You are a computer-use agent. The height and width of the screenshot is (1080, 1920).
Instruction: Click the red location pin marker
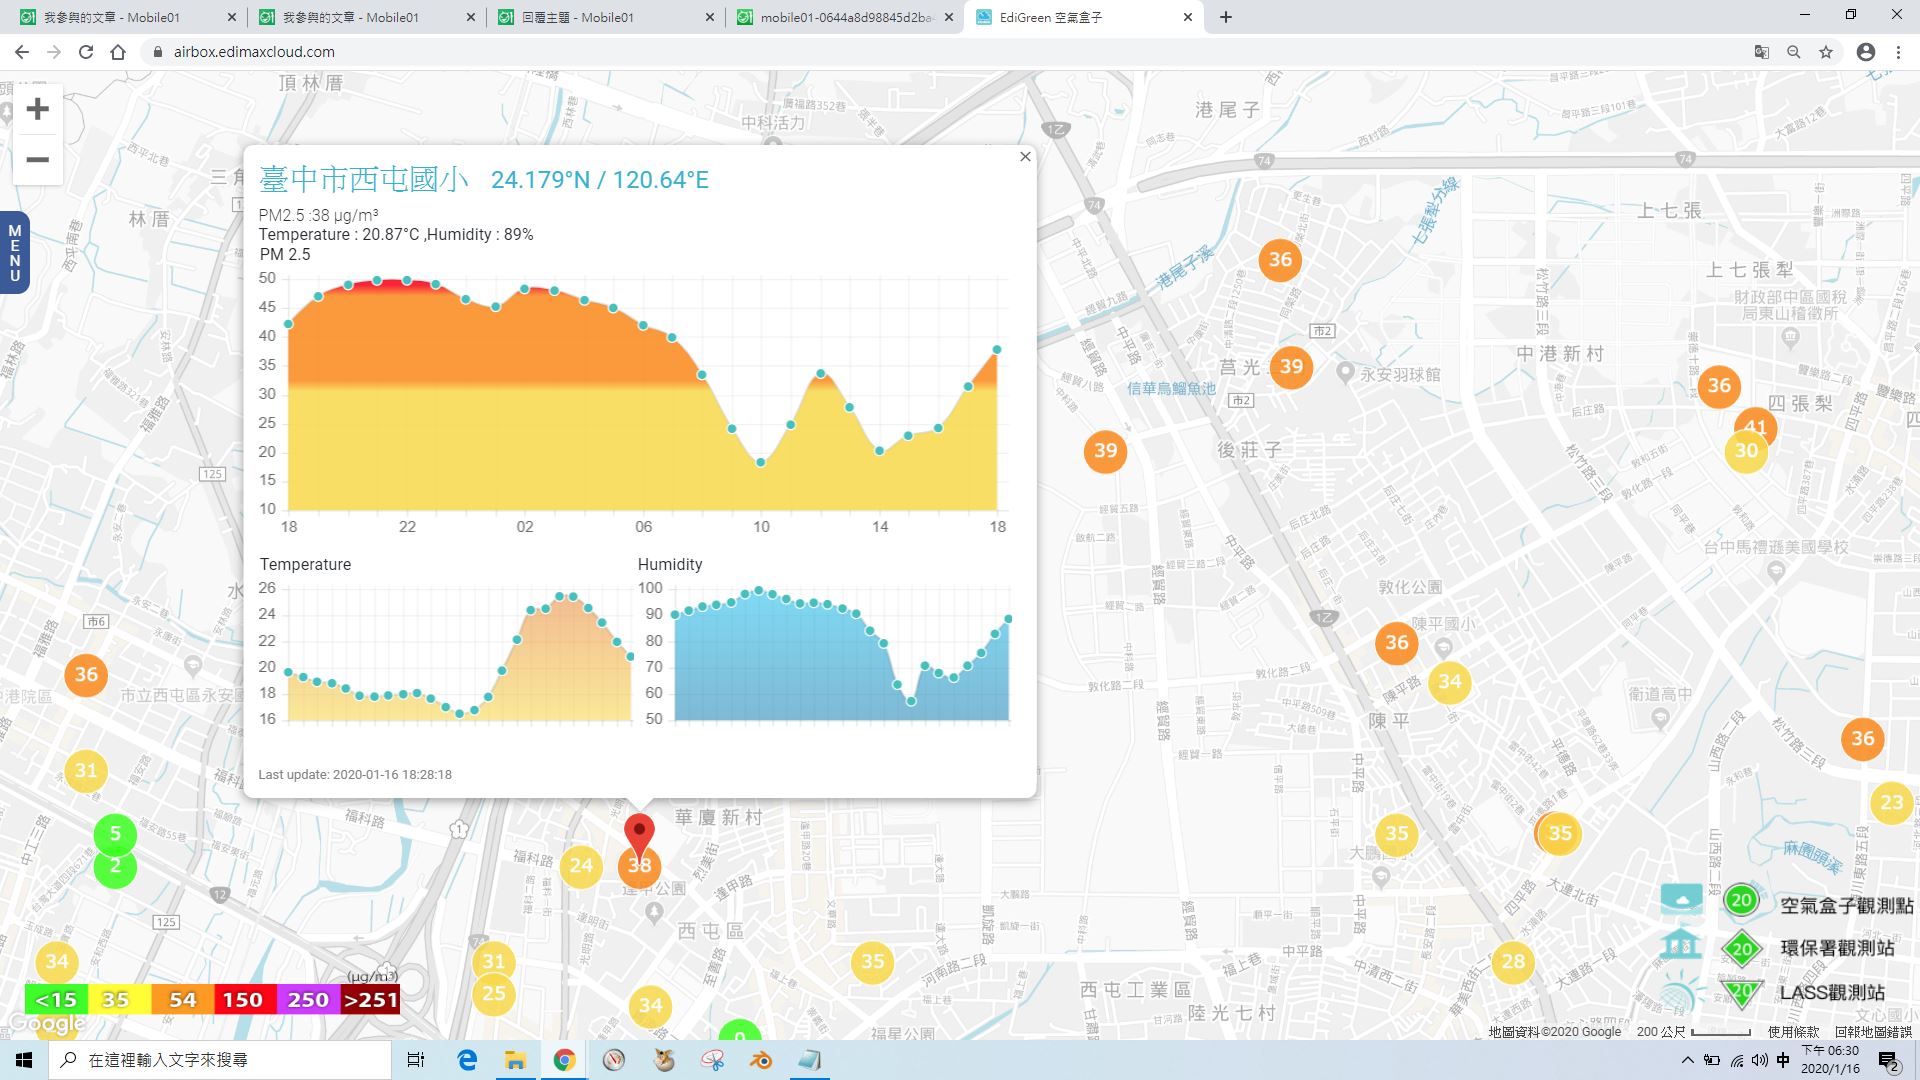pyautogui.click(x=639, y=836)
